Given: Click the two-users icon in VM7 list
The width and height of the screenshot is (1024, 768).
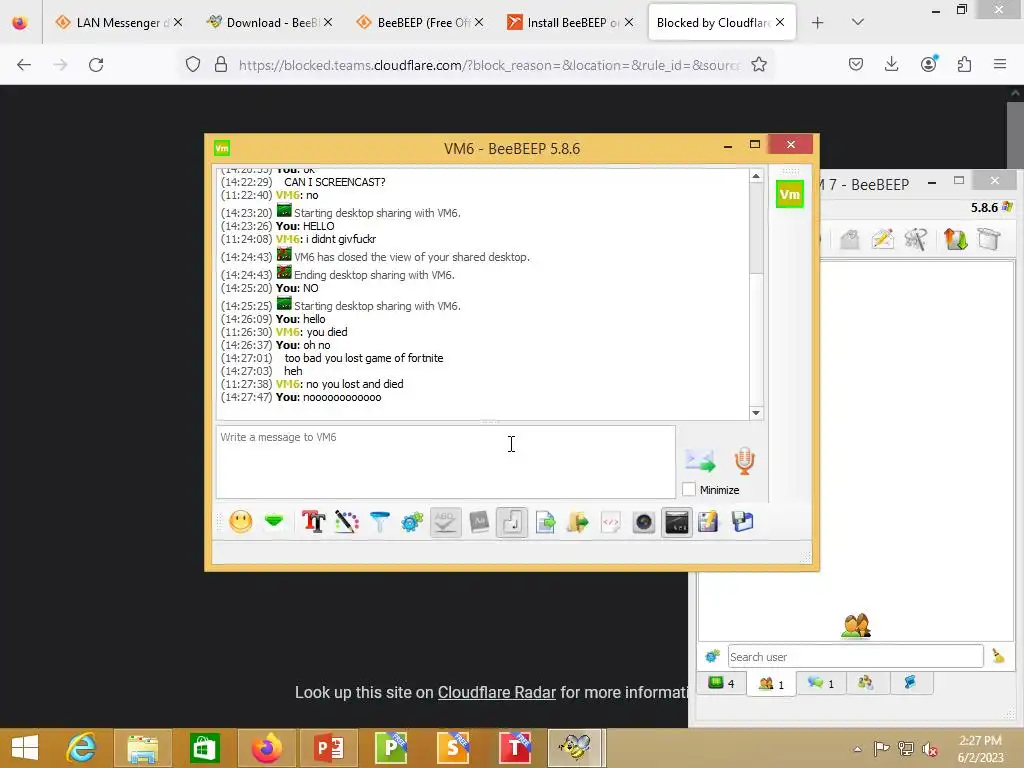Looking at the screenshot, I should [856, 626].
